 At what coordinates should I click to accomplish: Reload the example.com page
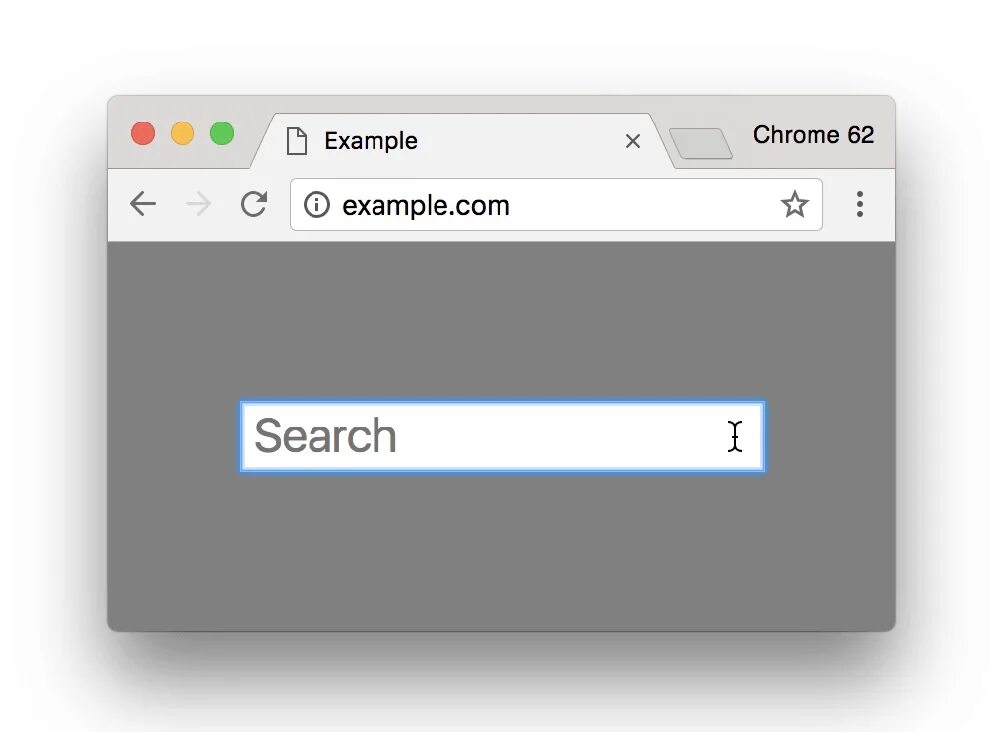254,204
